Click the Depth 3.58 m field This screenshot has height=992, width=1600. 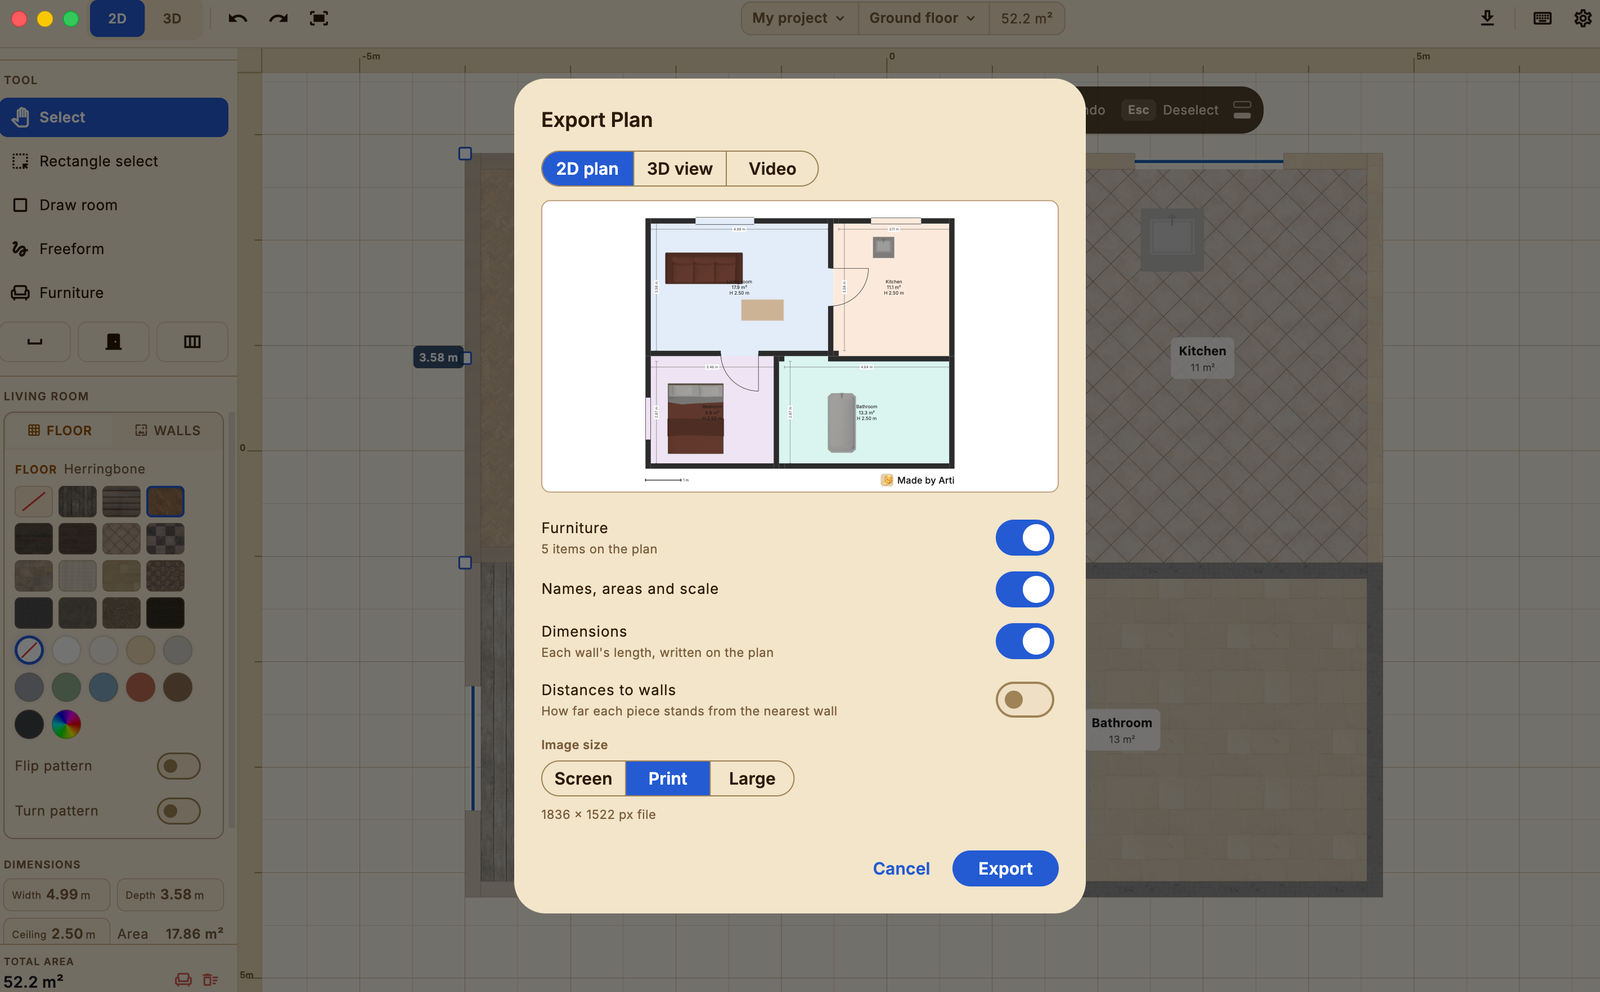(170, 895)
